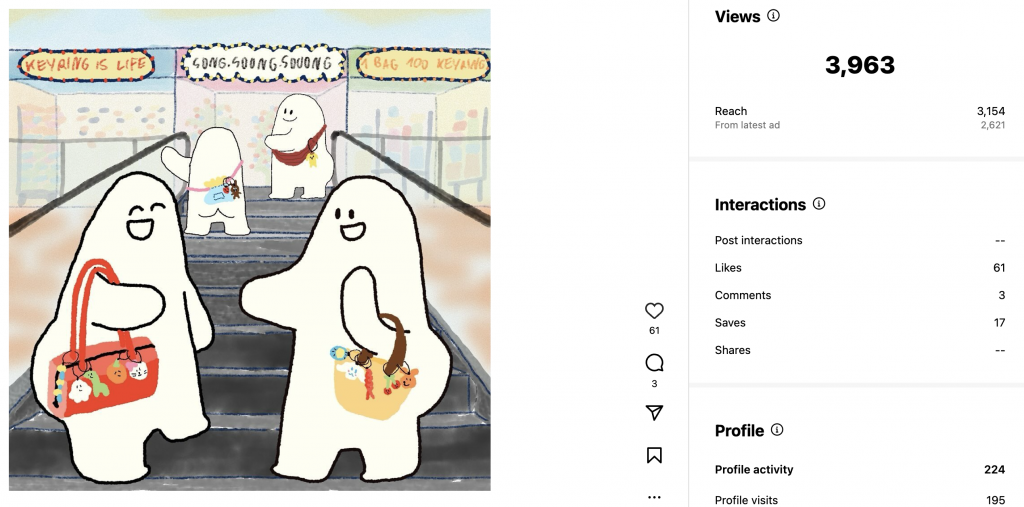The width and height of the screenshot is (1024, 507).
Task: Show info tooltip next to Views heading
Action: (773, 16)
